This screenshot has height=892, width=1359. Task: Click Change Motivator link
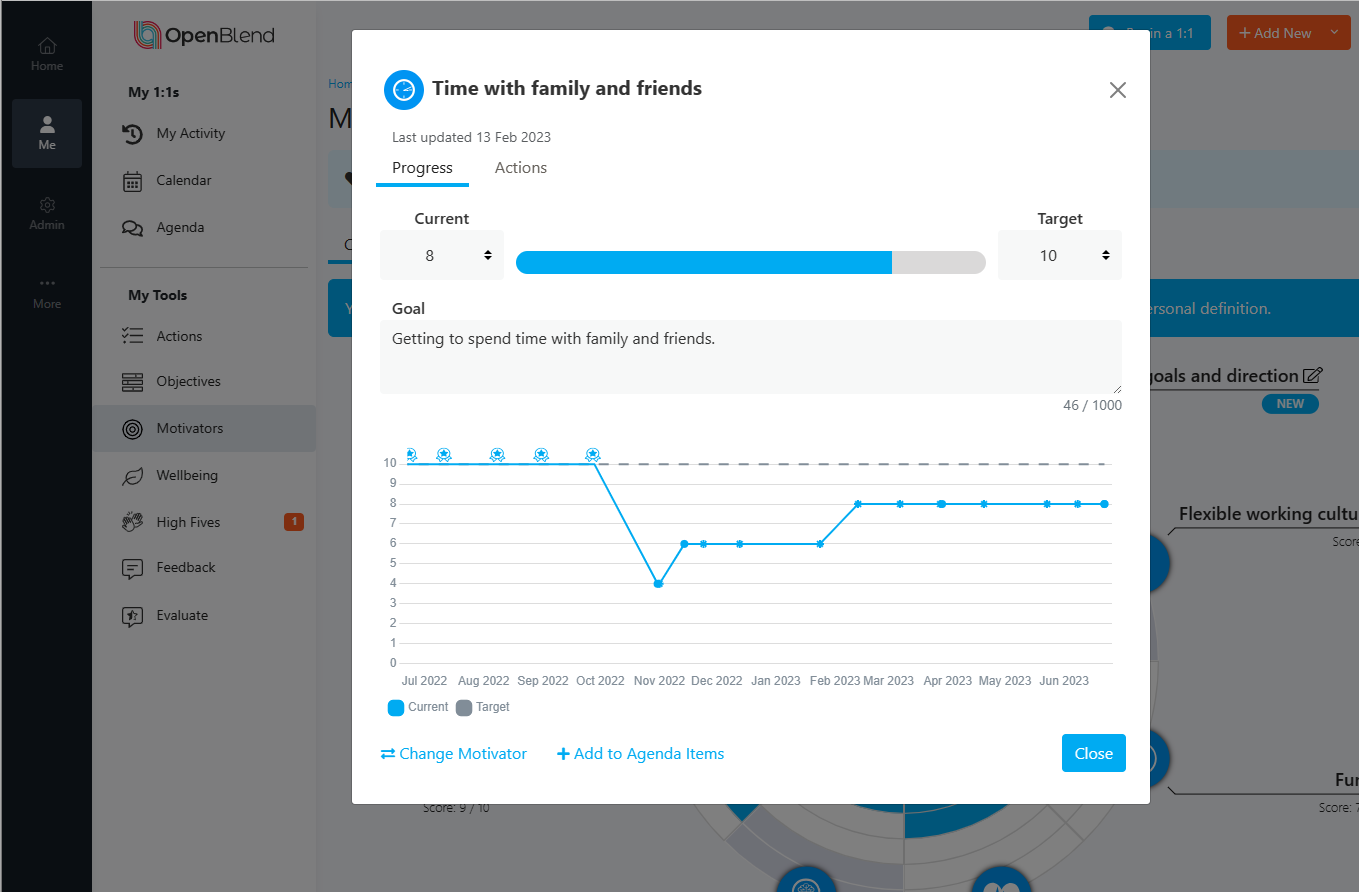(x=454, y=754)
